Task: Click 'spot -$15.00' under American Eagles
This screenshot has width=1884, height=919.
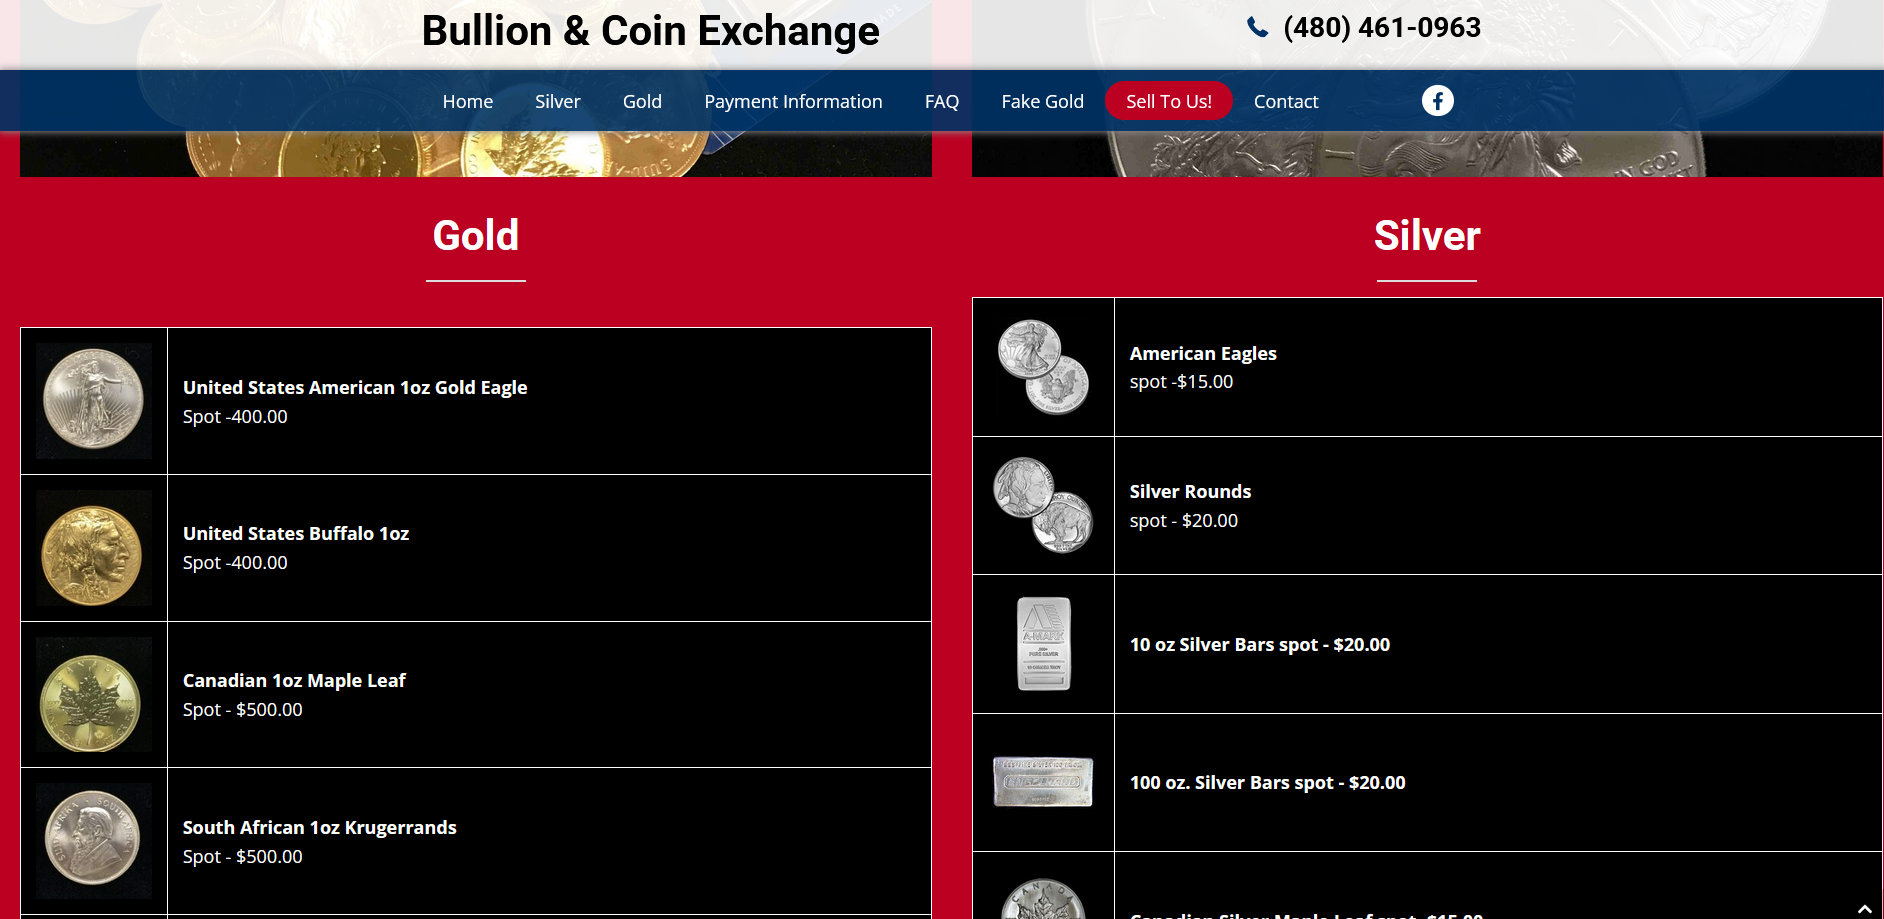Action: (1182, 381)
